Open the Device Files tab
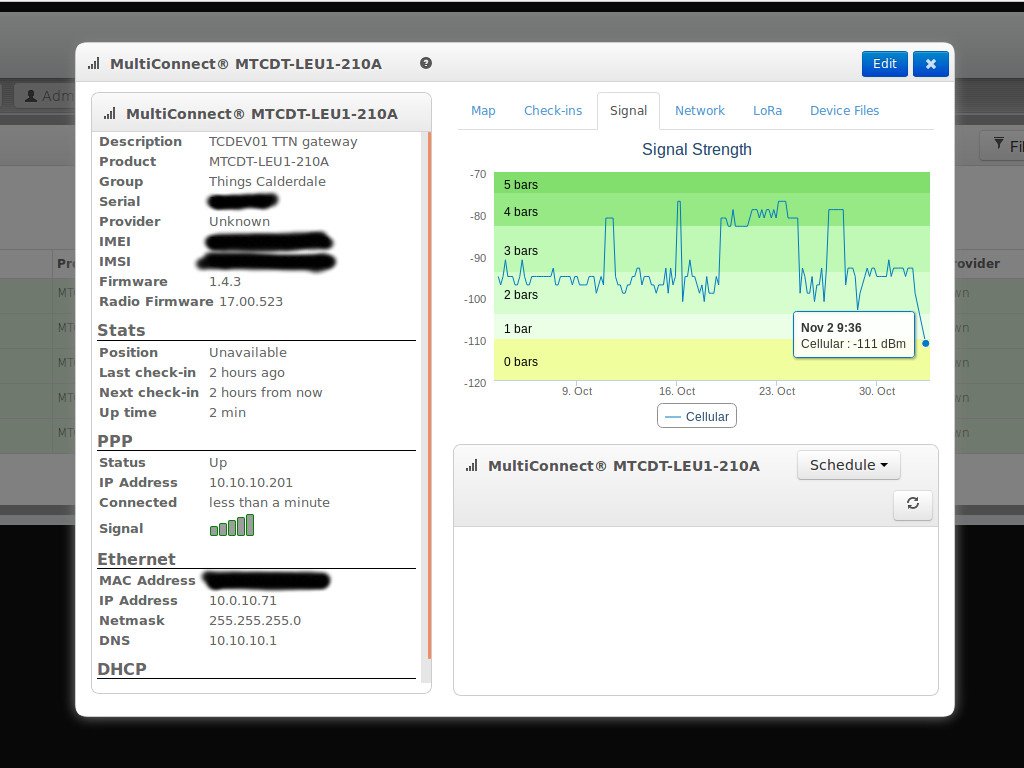 tap(844, 110)
